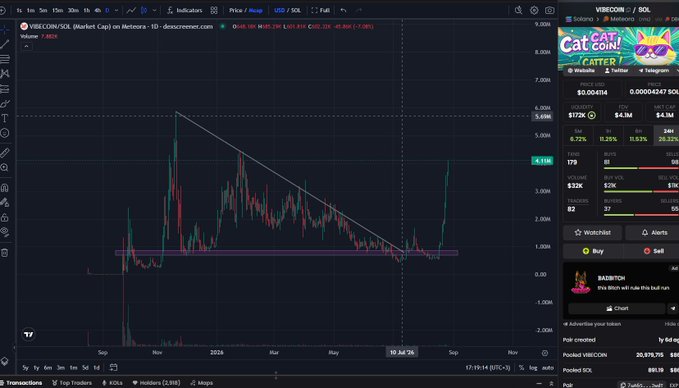Show 6m date range
The image size is (679, 388).
pyautogui.click(x=48, y=368)
